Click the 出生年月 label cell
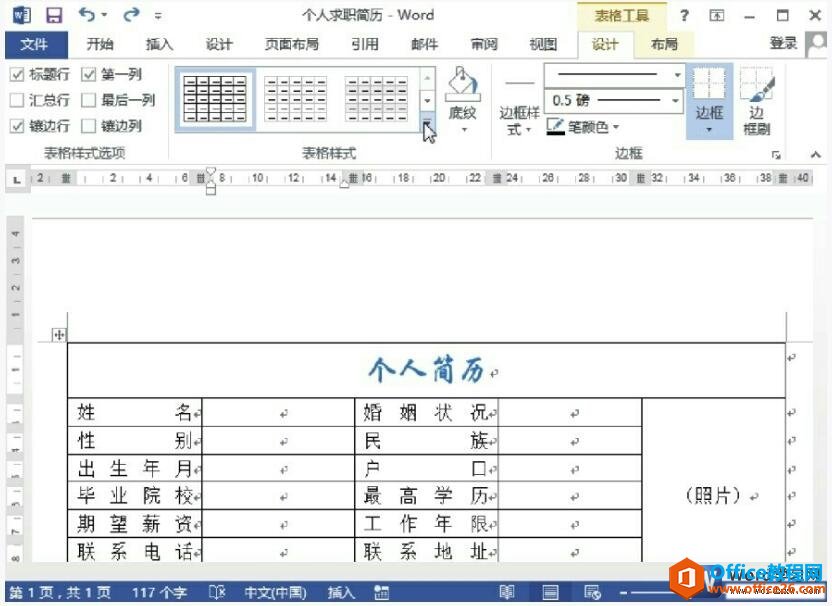This screenshot has width=832, height=606. pyautogui.click(x=135, y=469)
